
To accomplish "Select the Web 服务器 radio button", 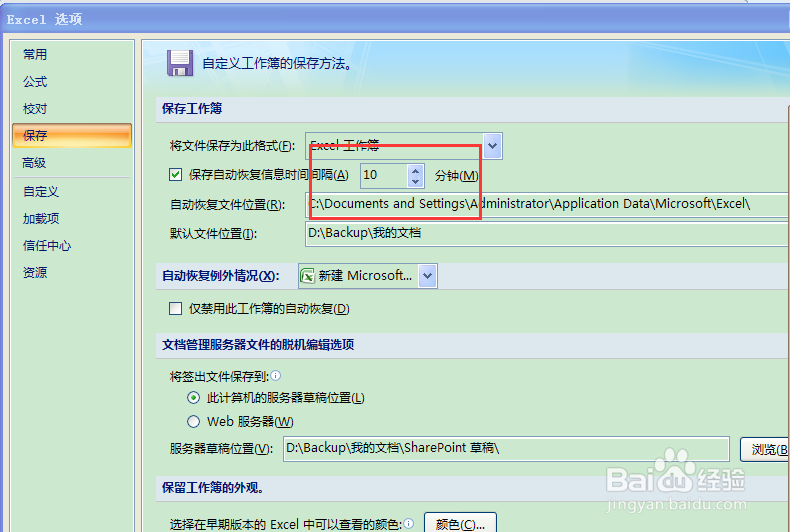I will (x=193, y=422).
